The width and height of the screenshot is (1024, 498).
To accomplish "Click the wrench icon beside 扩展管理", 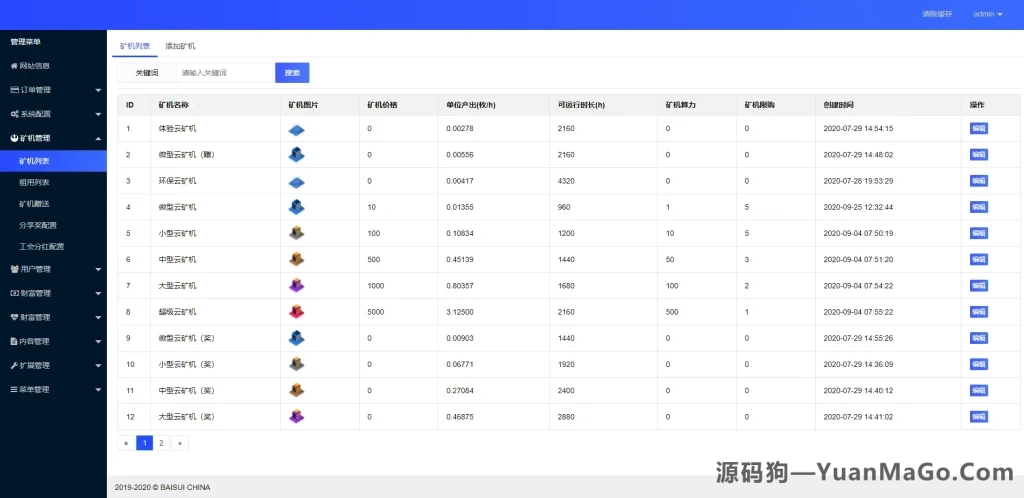I will 14,366.
